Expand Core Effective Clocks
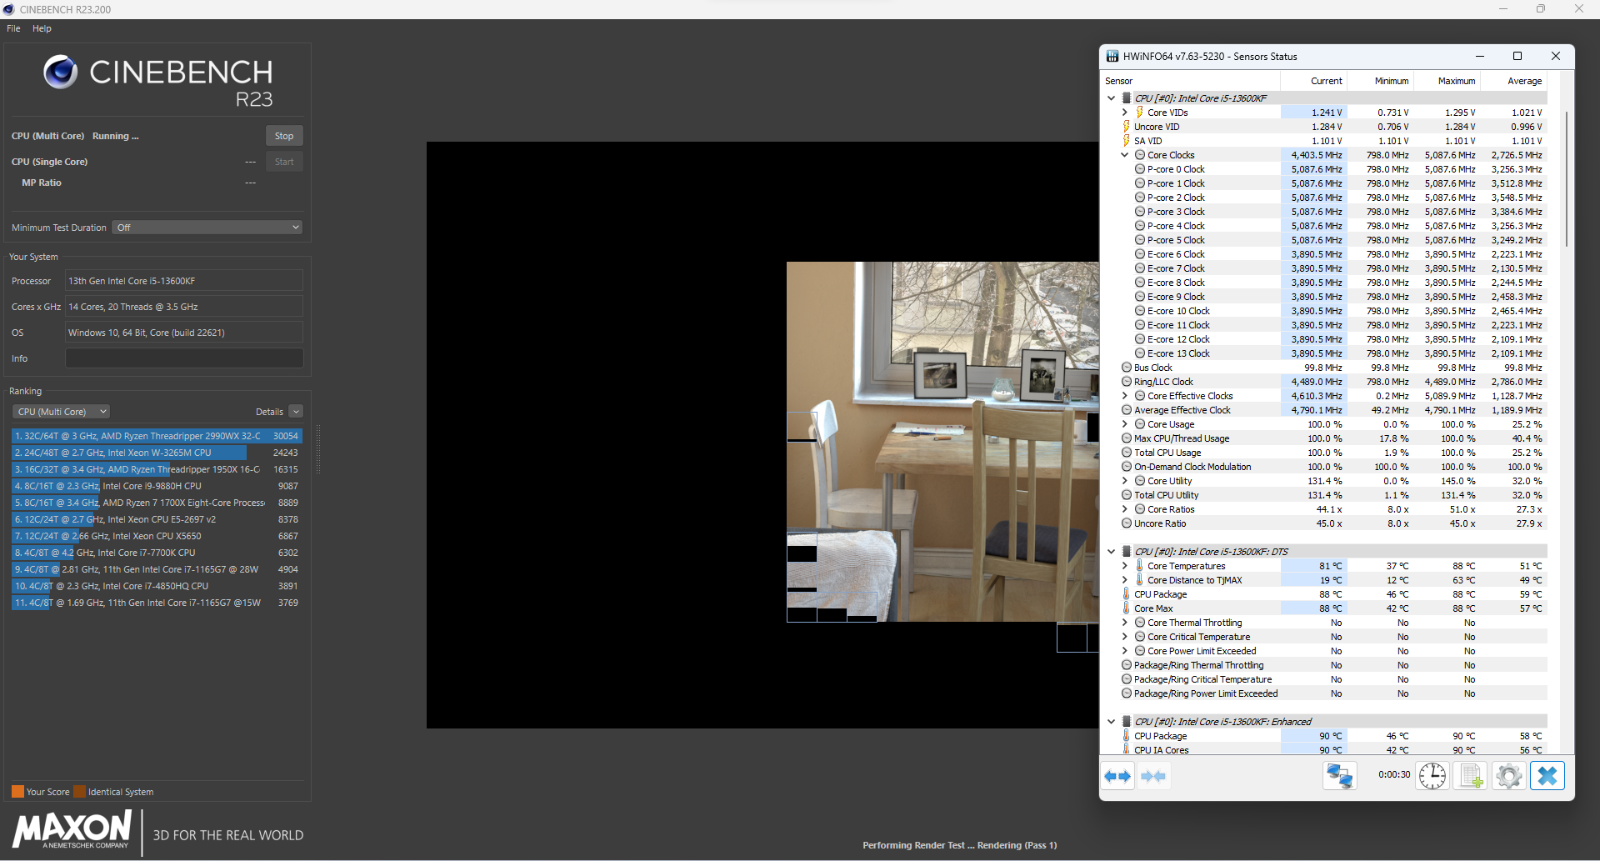Image resolution: width=1600 pixels, height=861 pixels. tap(1124, 396)
